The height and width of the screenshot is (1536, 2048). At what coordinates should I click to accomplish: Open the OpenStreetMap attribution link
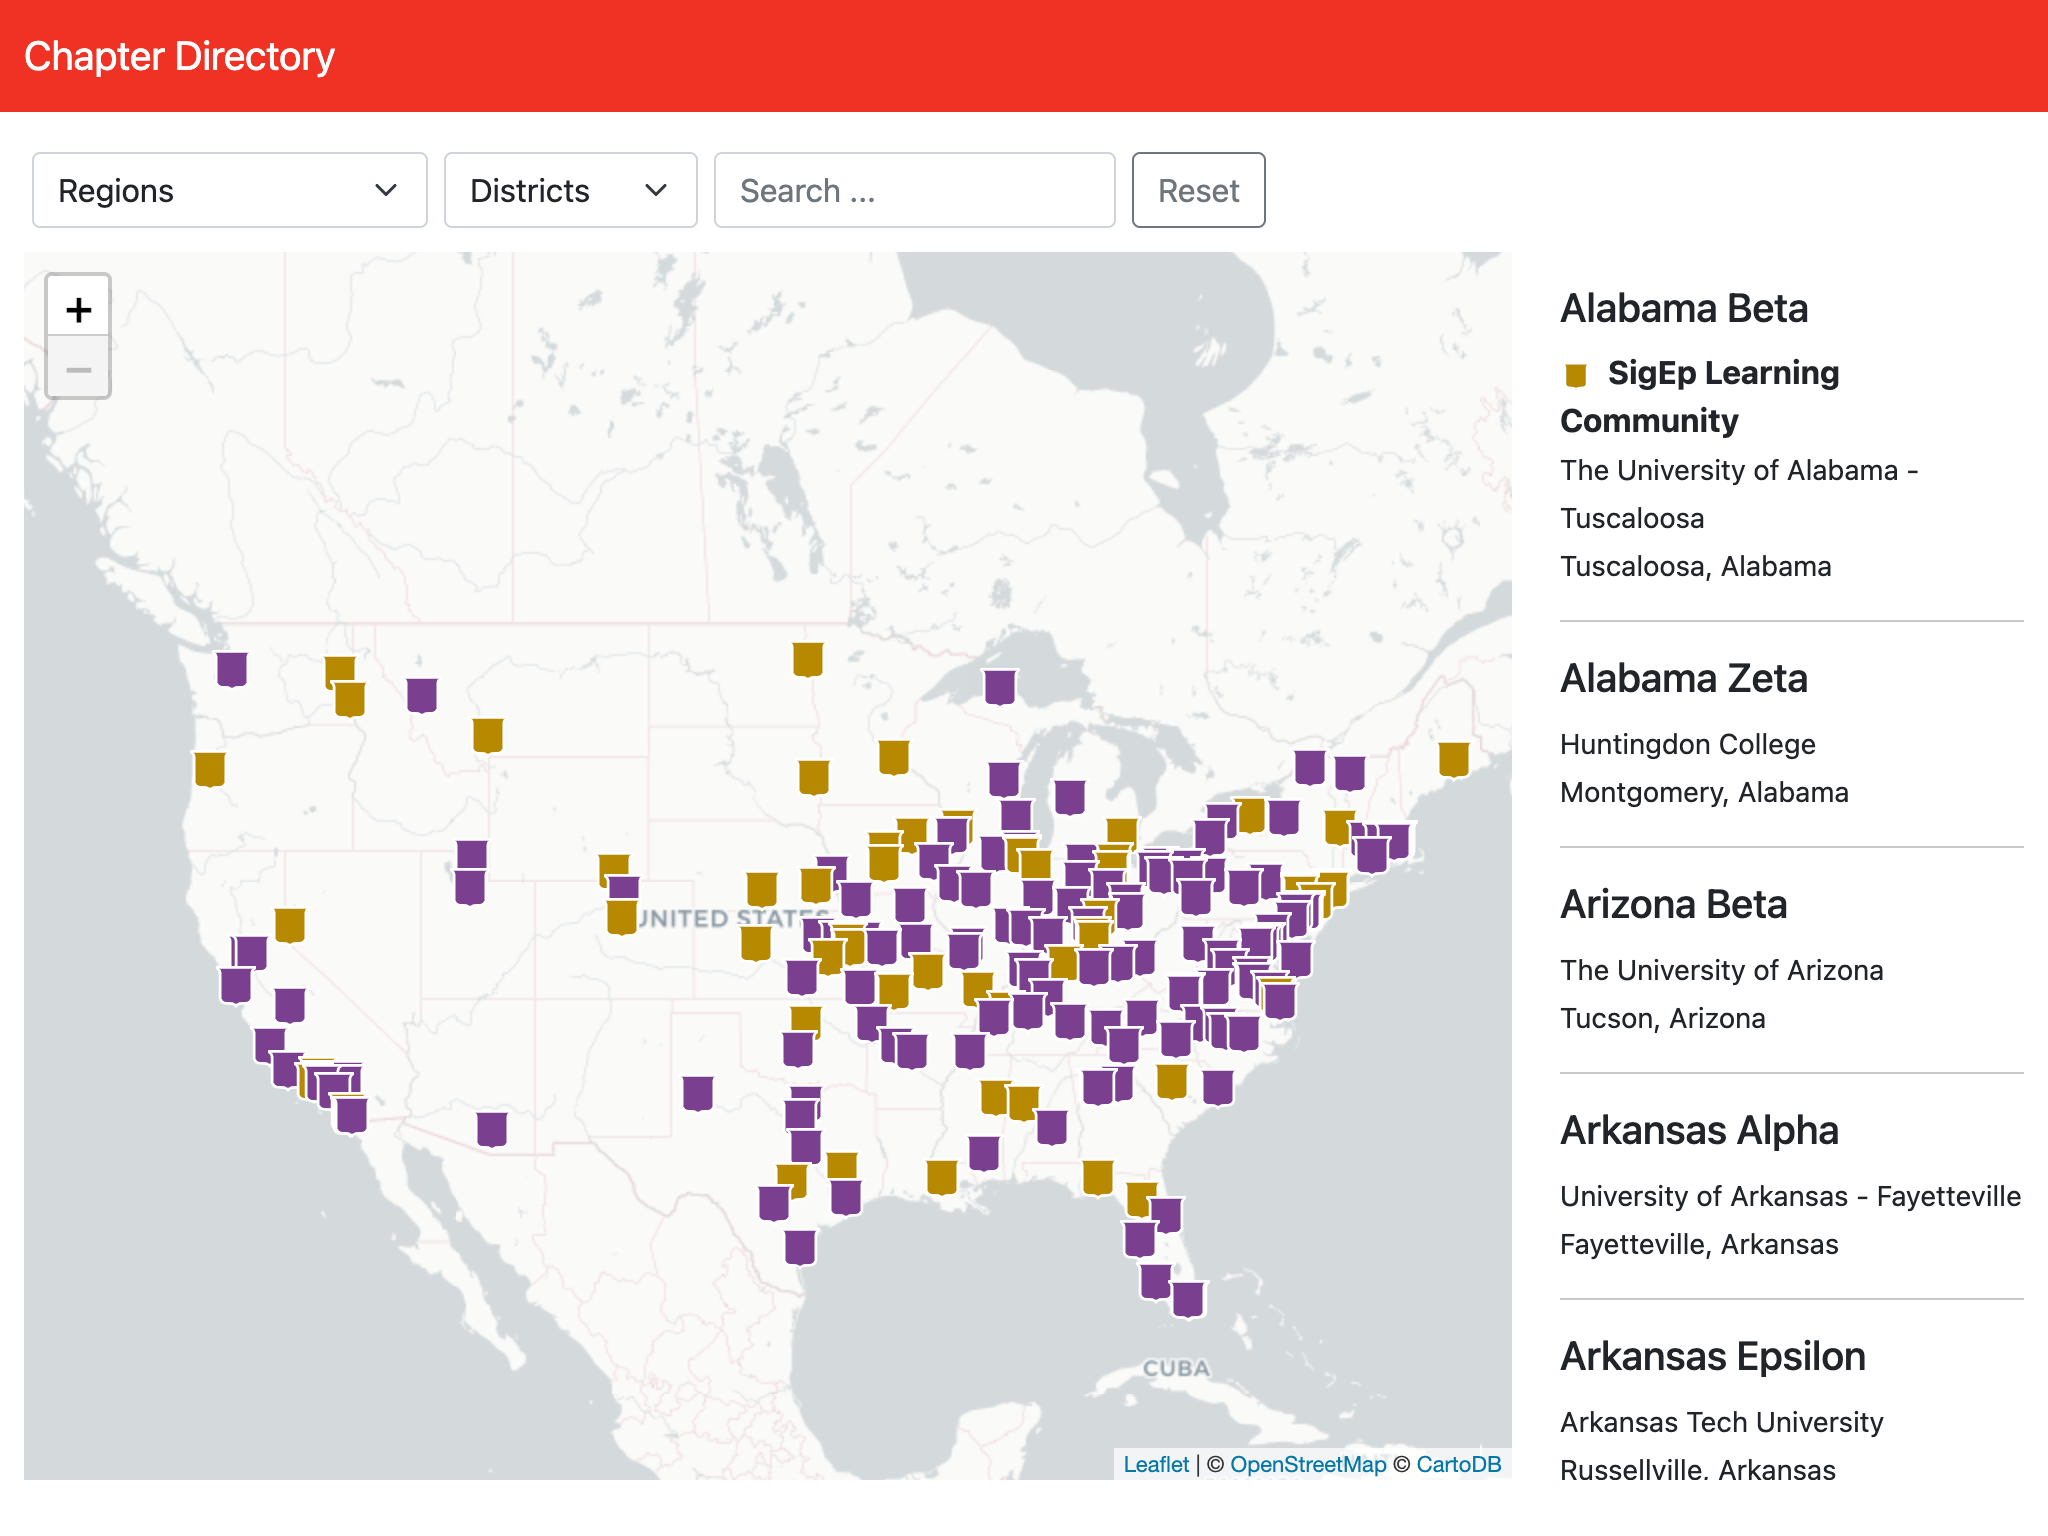click(1307, 1464)
